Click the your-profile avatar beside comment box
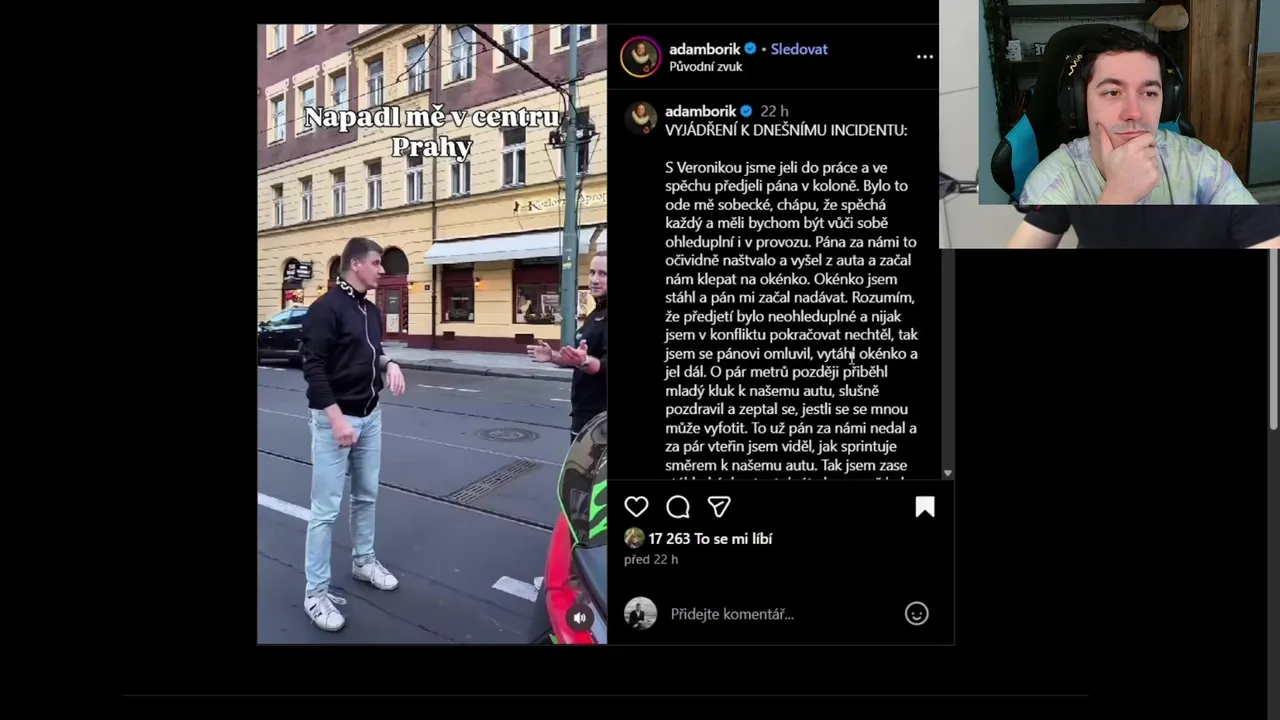This screenshot has width=1280, height=720. [x=640, y=614]
